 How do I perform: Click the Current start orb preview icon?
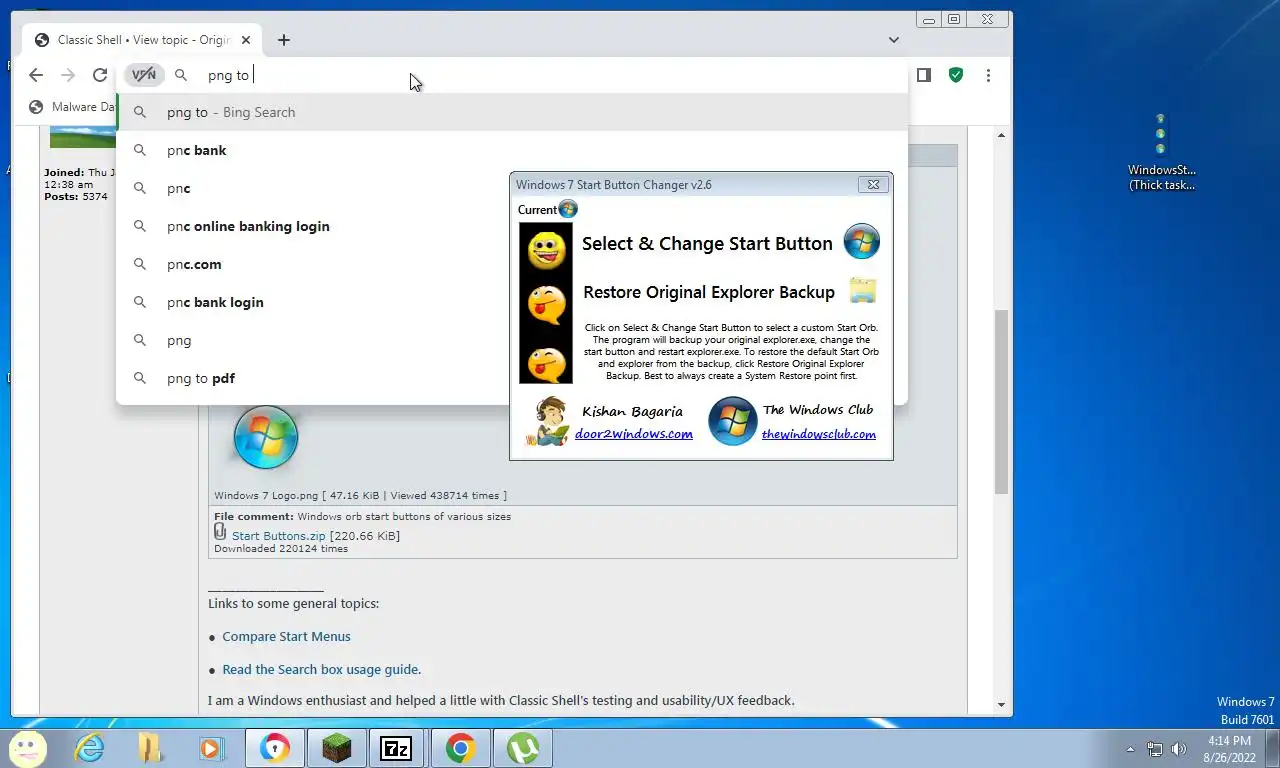point(568,209)
